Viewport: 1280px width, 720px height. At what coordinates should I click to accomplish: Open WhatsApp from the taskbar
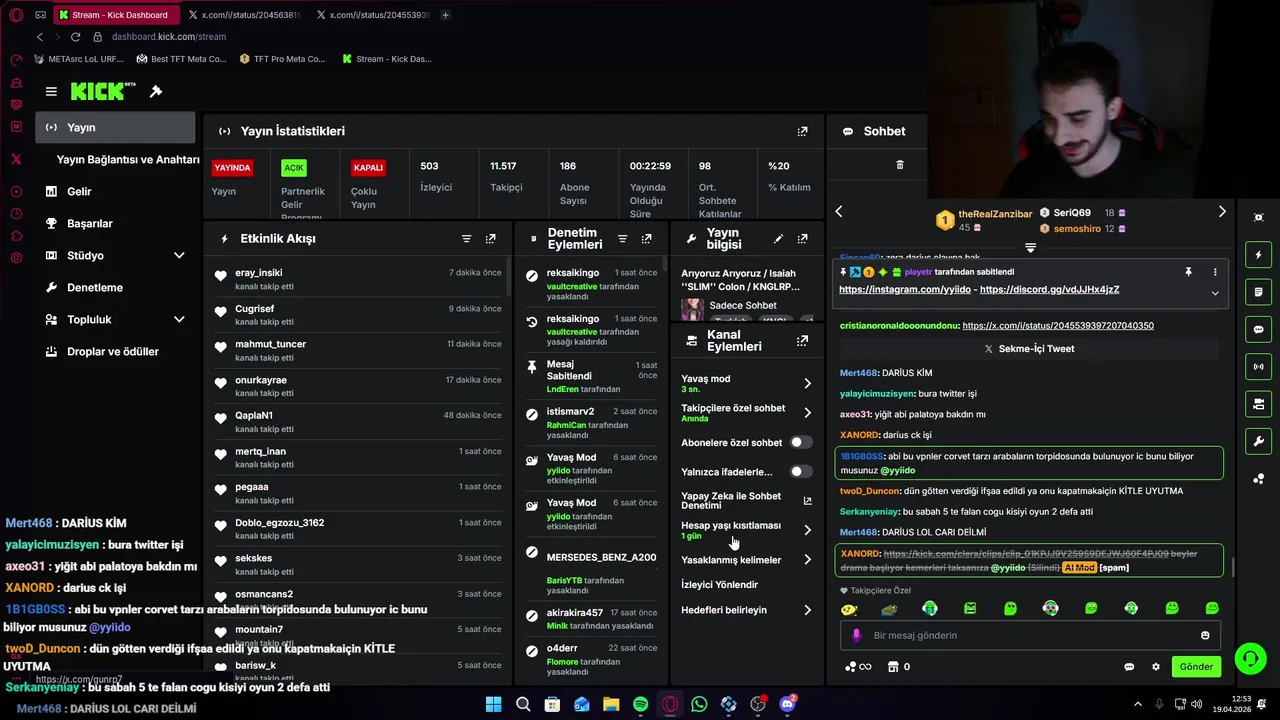699,704
